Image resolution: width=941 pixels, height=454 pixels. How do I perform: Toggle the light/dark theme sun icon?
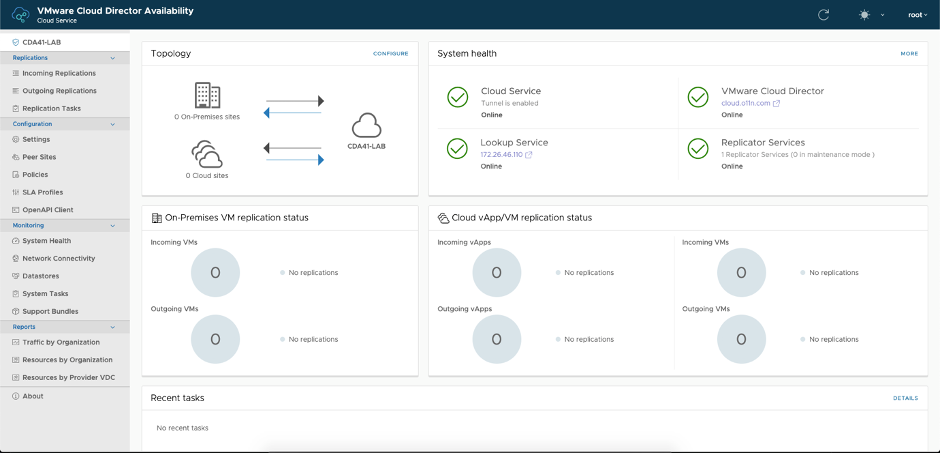click(x=863, y=15)
